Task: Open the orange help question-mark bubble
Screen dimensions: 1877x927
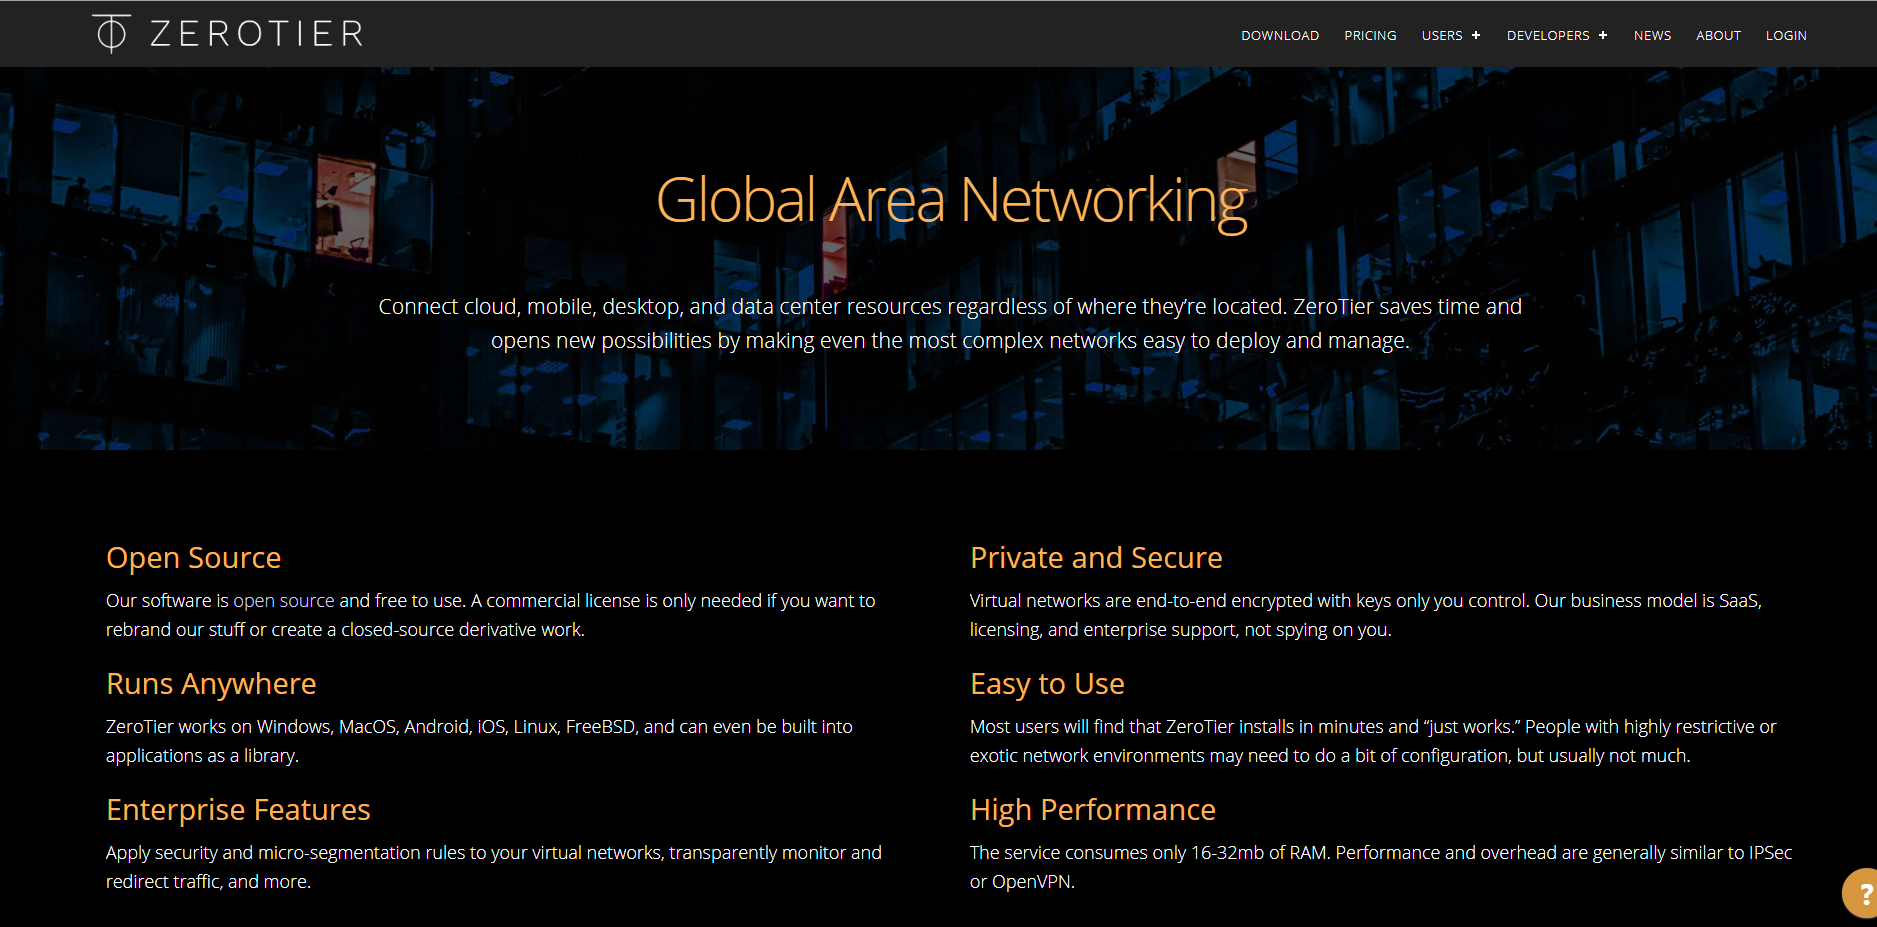Action: point(1861,893)
